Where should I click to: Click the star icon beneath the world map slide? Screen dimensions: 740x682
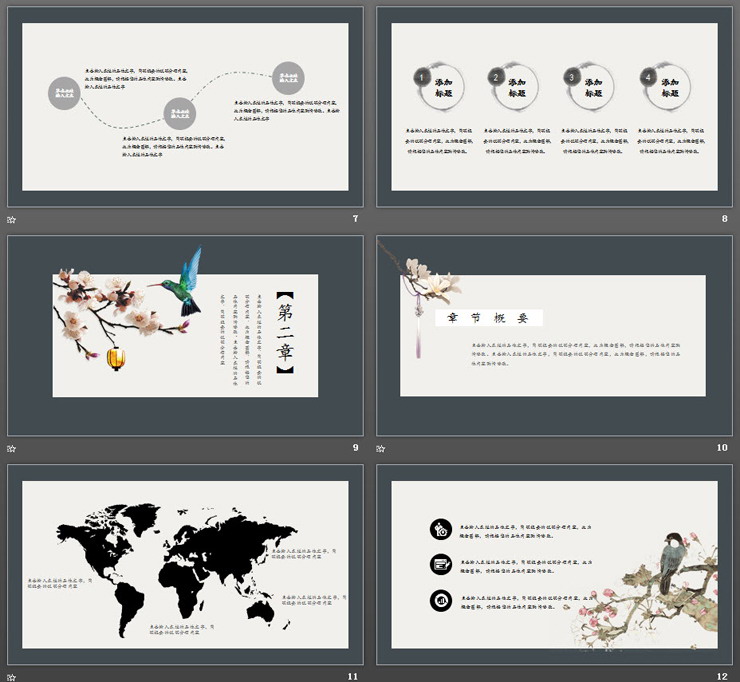pyautogui.click(x=12, y=676)
